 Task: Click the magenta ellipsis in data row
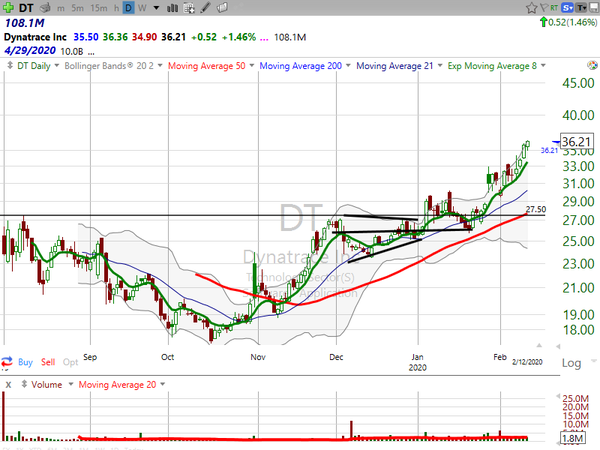pos(264,38)
